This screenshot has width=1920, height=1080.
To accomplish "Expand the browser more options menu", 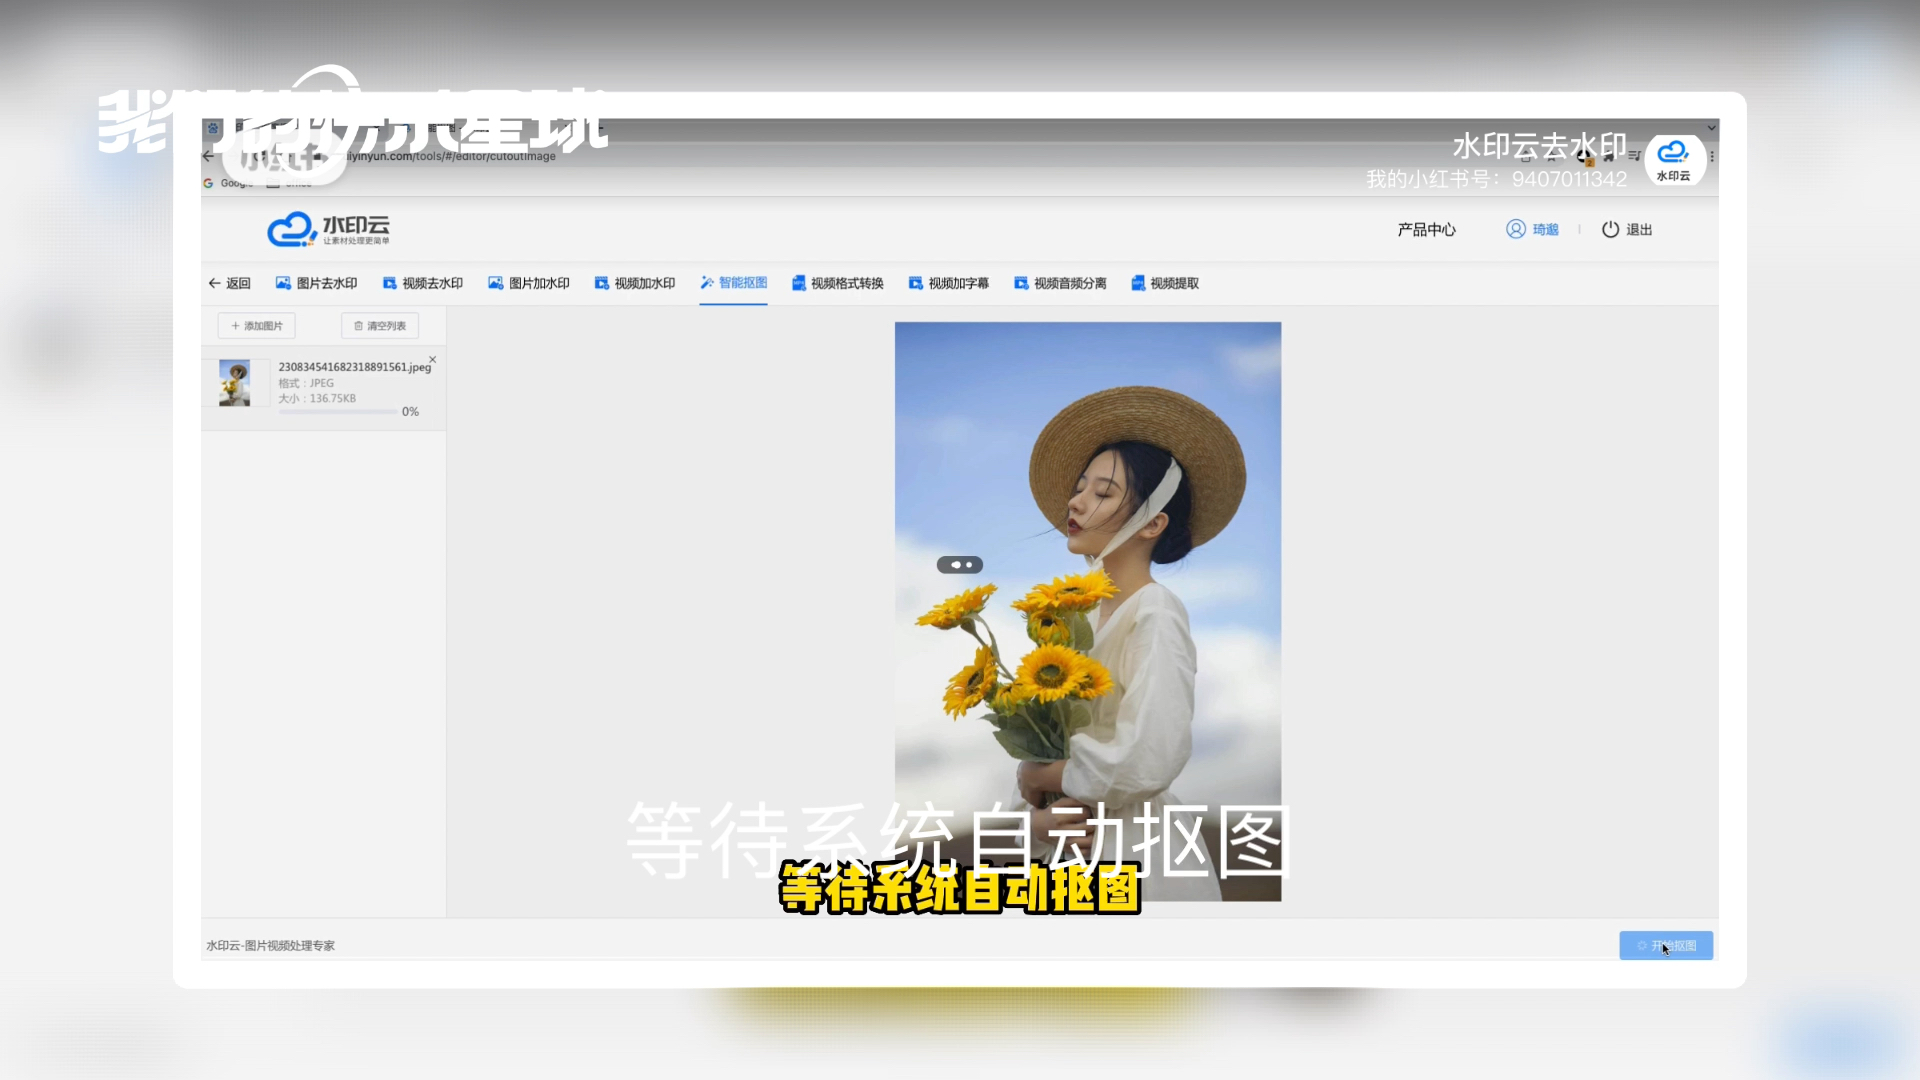I will pos(1711,156).
